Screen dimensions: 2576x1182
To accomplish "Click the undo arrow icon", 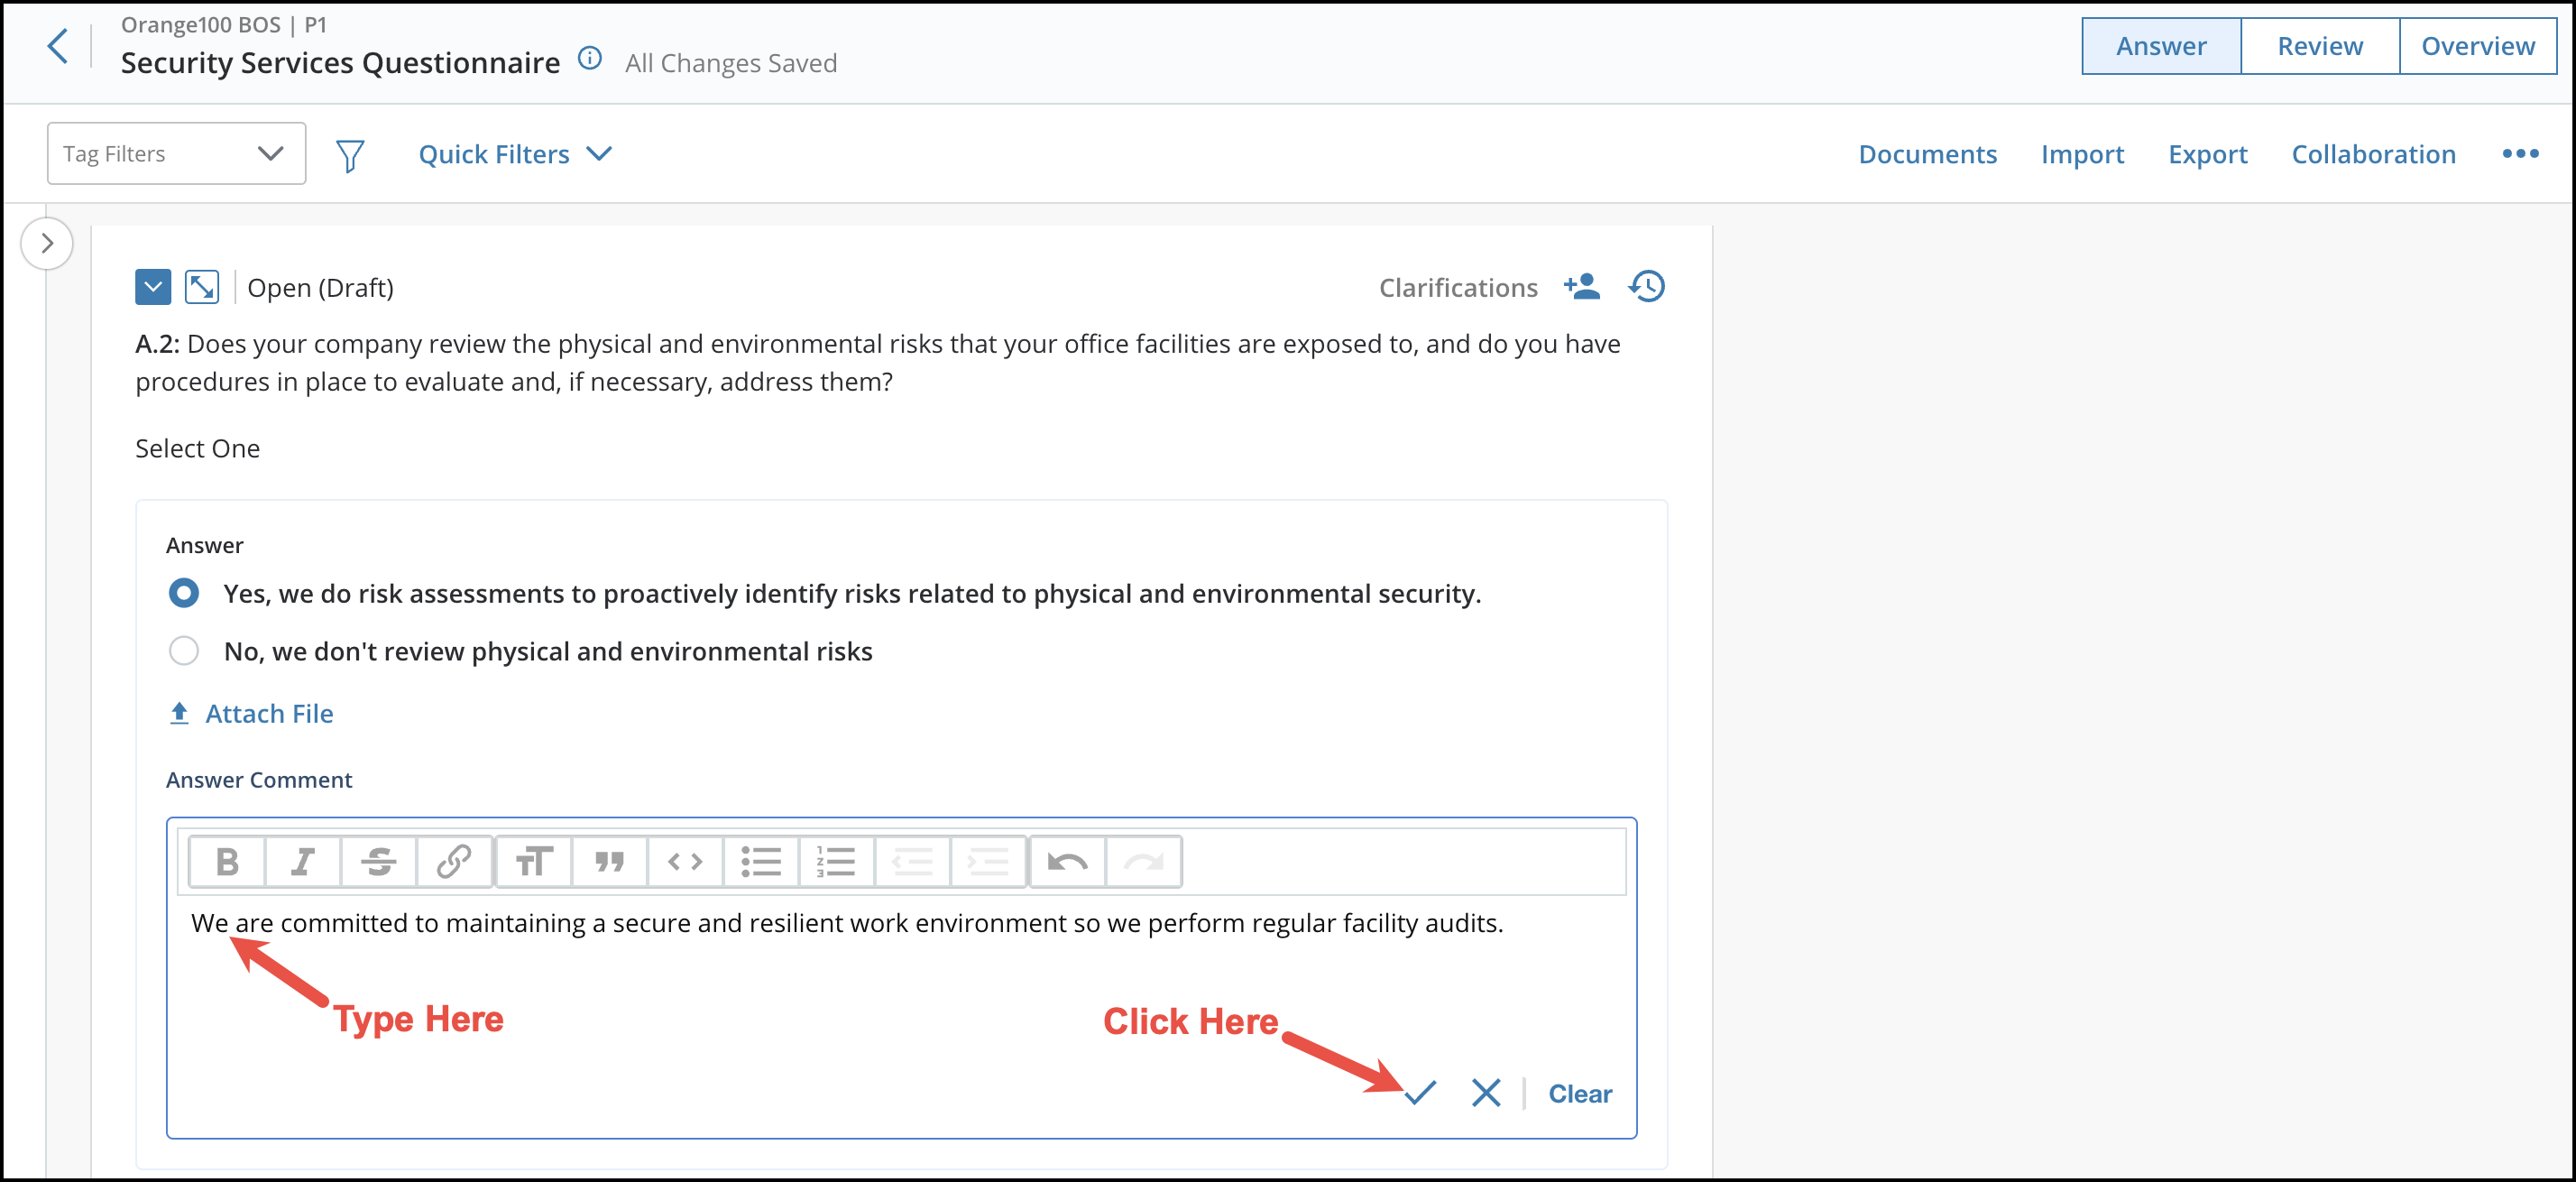I will tap(1067, 861).
